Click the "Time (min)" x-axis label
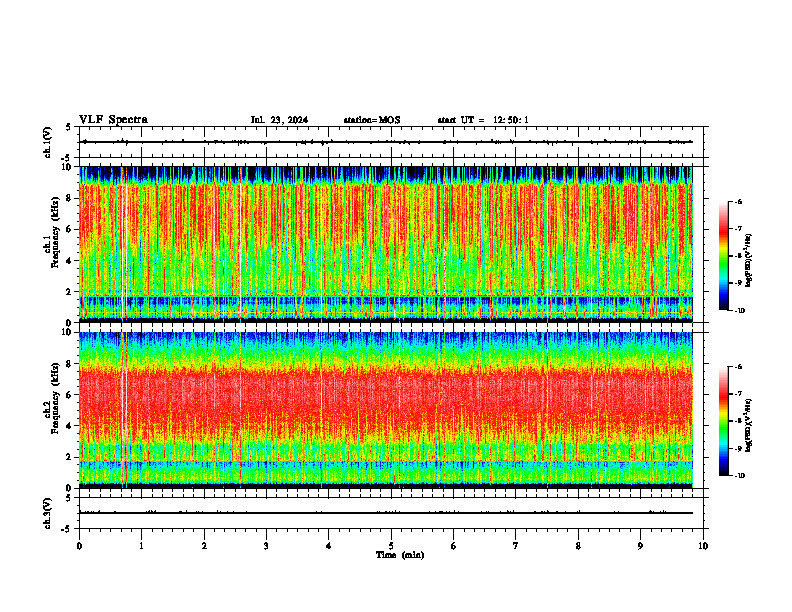Viewport: 792px width, 612px height. tap(400, 555)
